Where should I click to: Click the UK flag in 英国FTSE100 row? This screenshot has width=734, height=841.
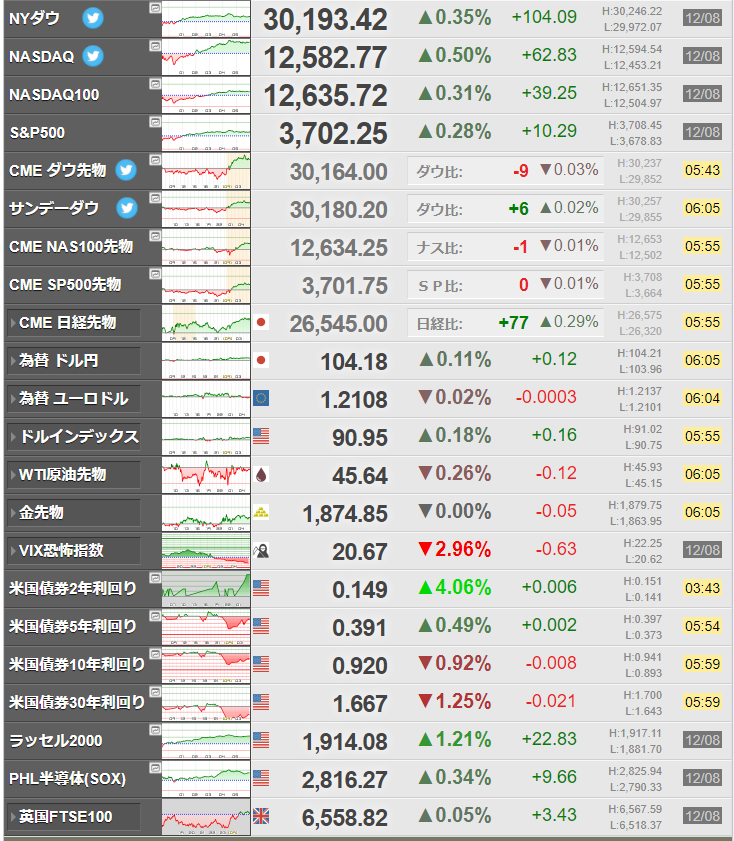tap(261, 816)
